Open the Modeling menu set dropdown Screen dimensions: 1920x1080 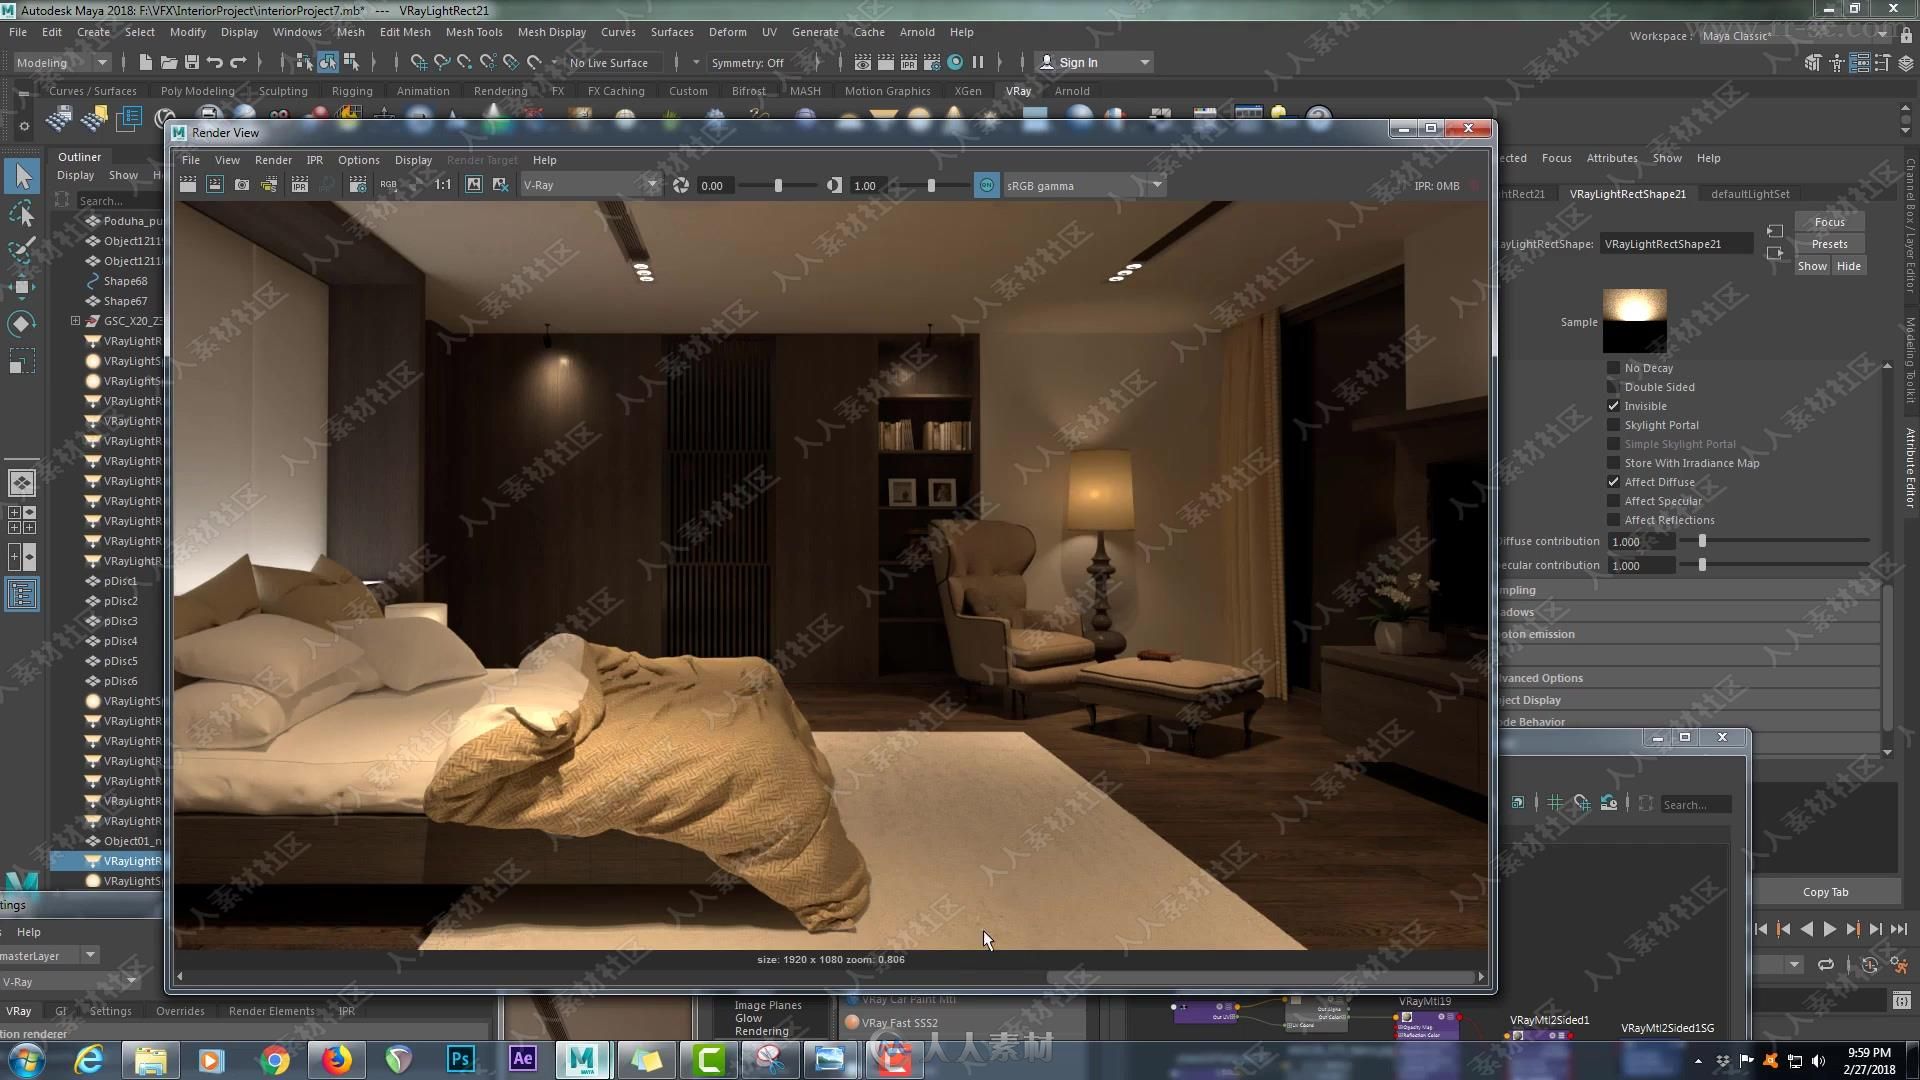[62, 62]
